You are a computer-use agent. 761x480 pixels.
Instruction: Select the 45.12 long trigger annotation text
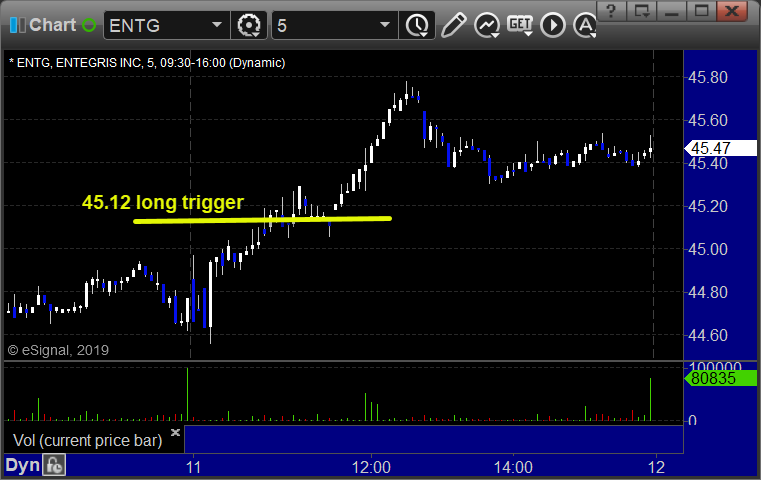point(163,202)
